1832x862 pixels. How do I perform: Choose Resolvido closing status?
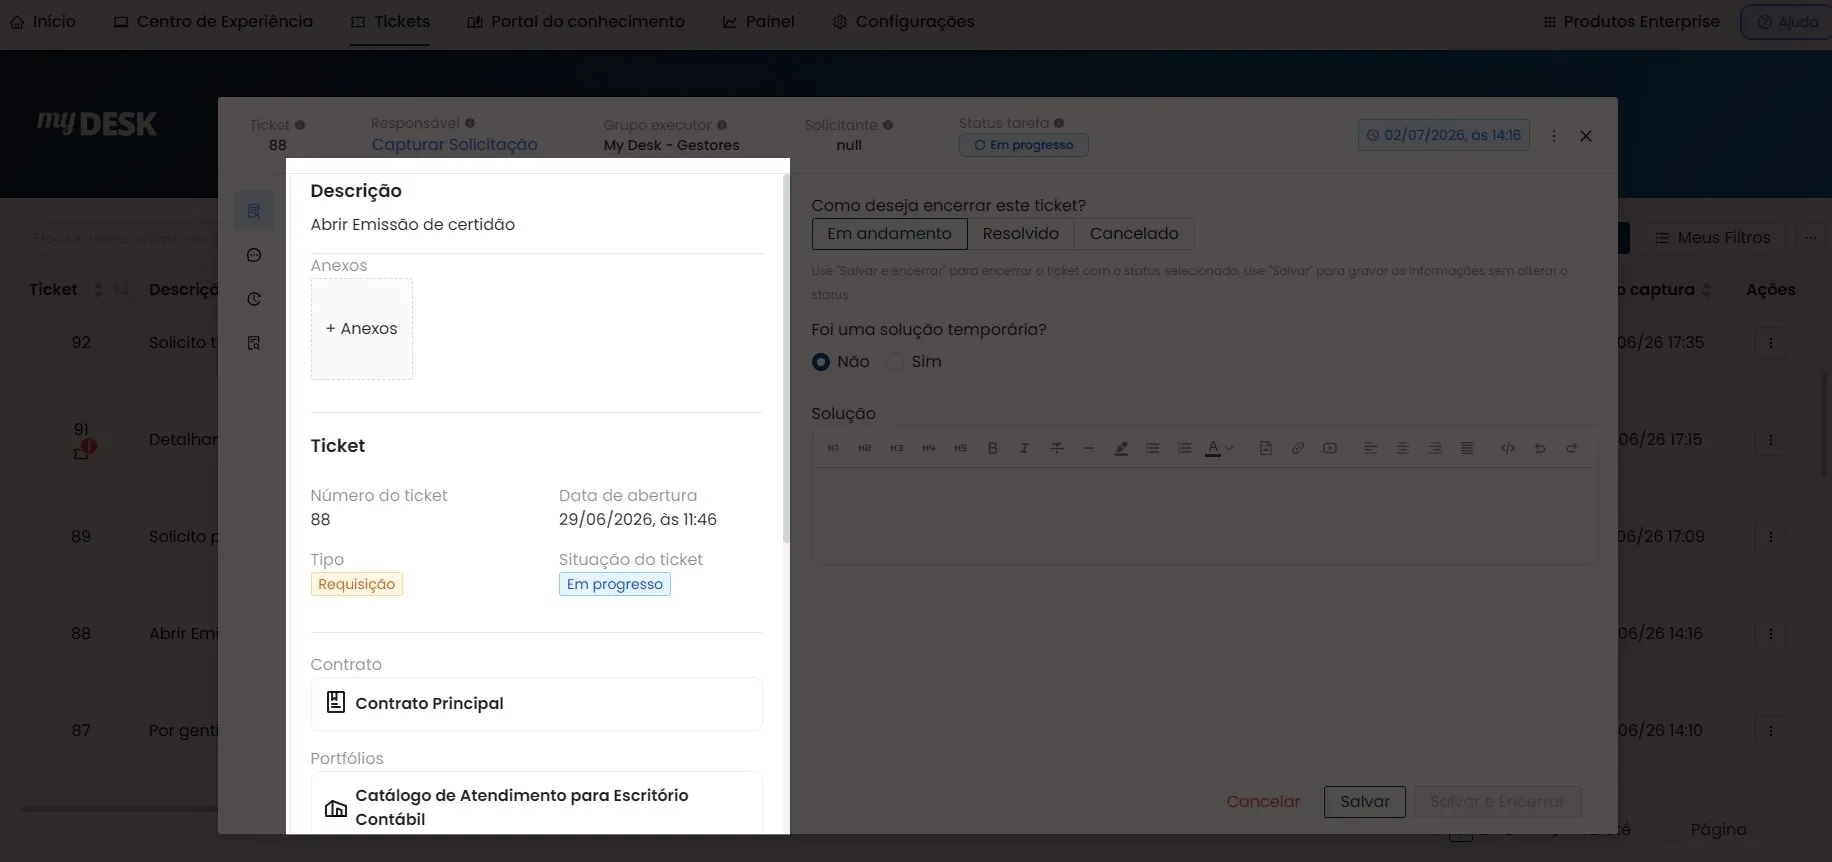tap(1020, 234)
